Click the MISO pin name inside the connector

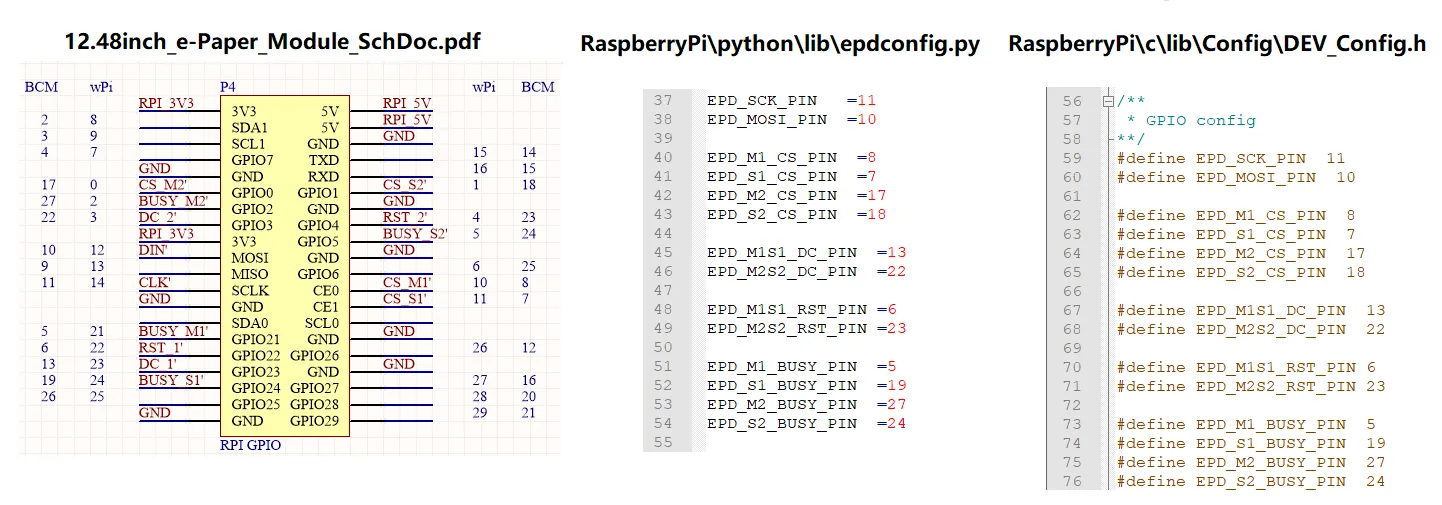248,274
